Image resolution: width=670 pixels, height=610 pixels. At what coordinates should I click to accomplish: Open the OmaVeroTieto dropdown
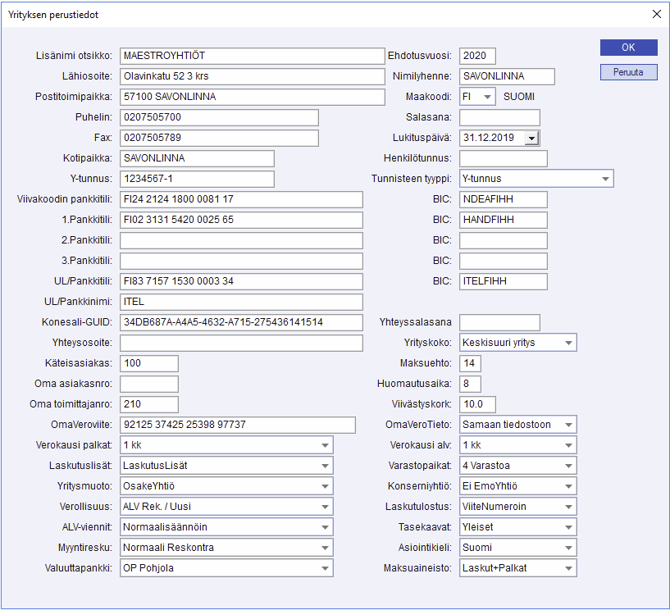click(568, 425)
